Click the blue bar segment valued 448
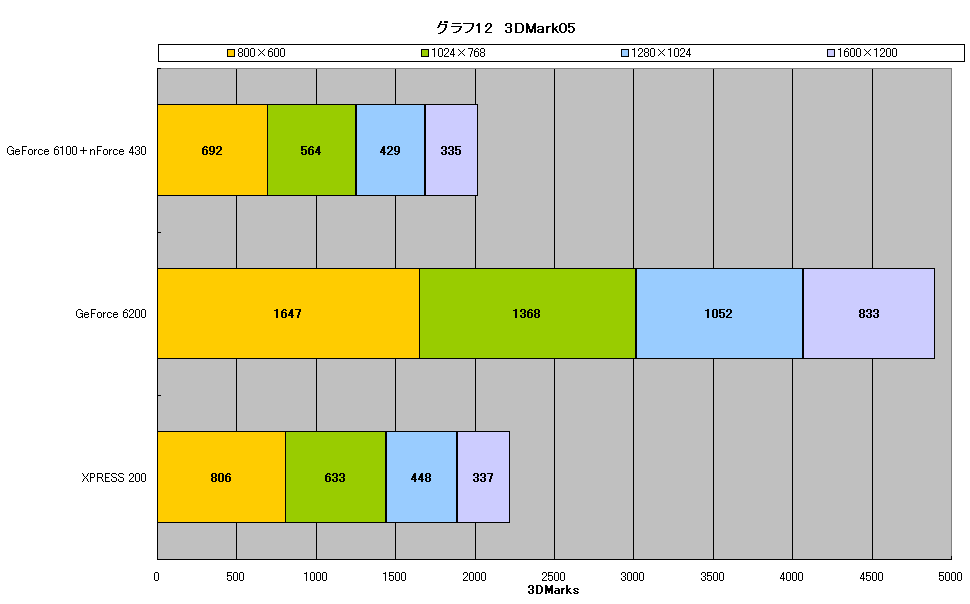The image size is (970, 604). (x=421, y=477)
